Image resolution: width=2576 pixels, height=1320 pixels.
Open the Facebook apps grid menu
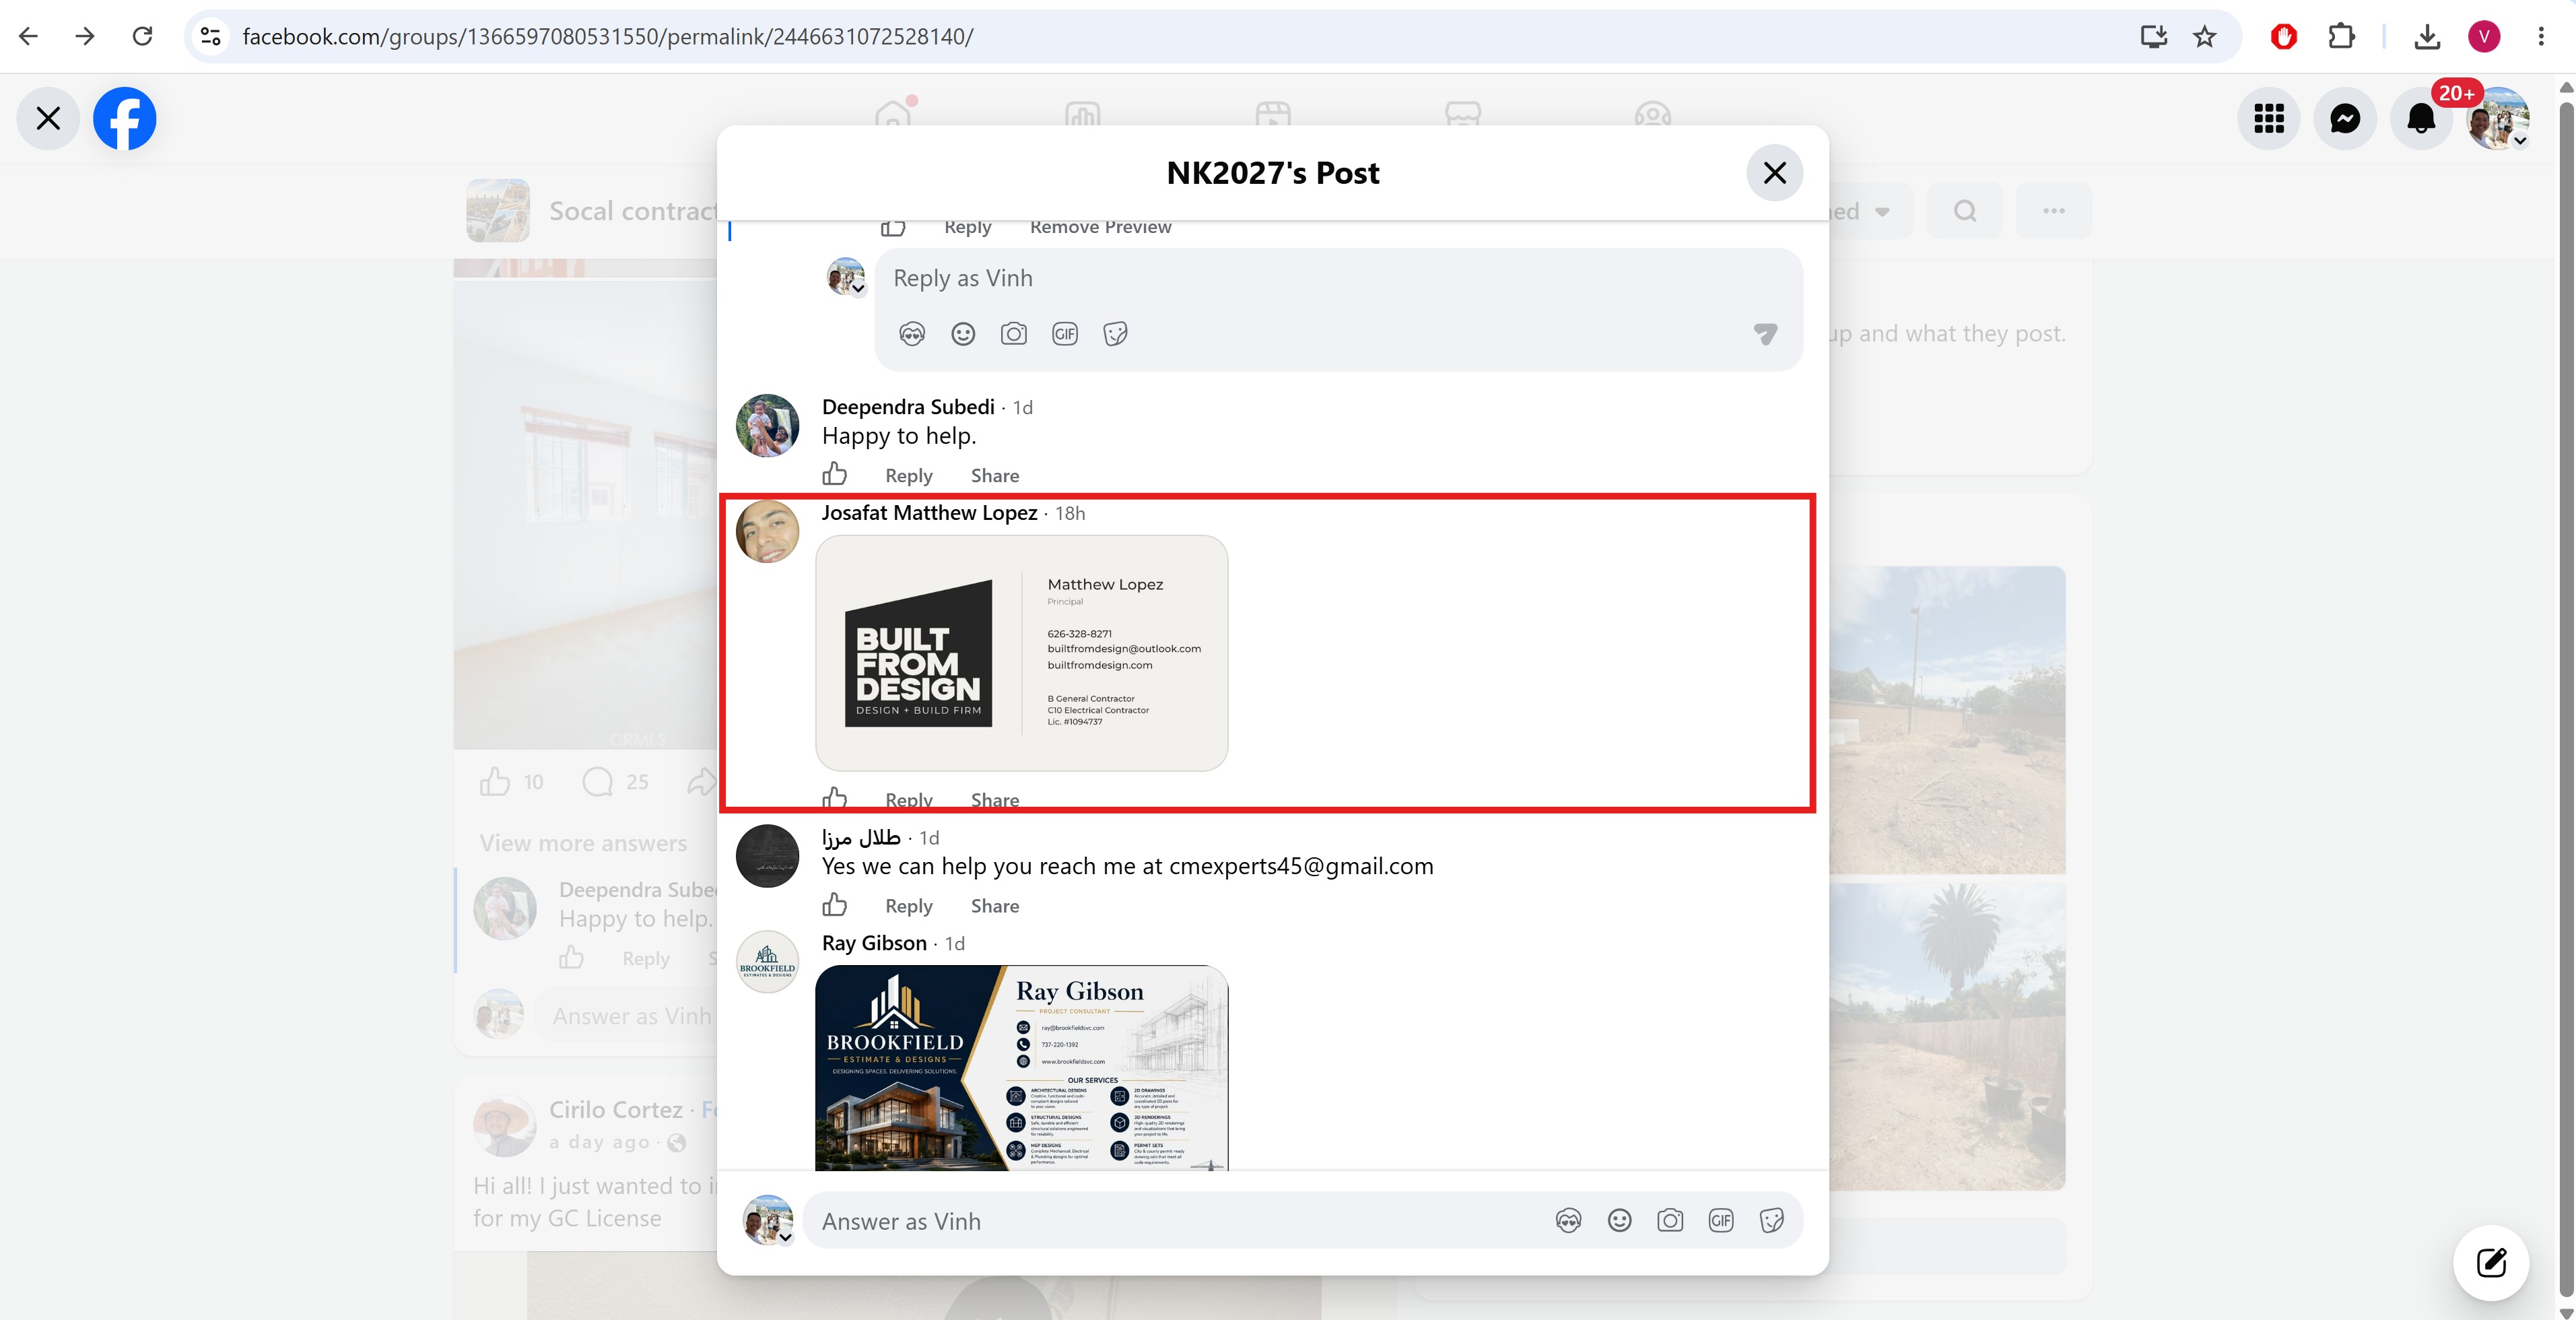pos(2269,118)
